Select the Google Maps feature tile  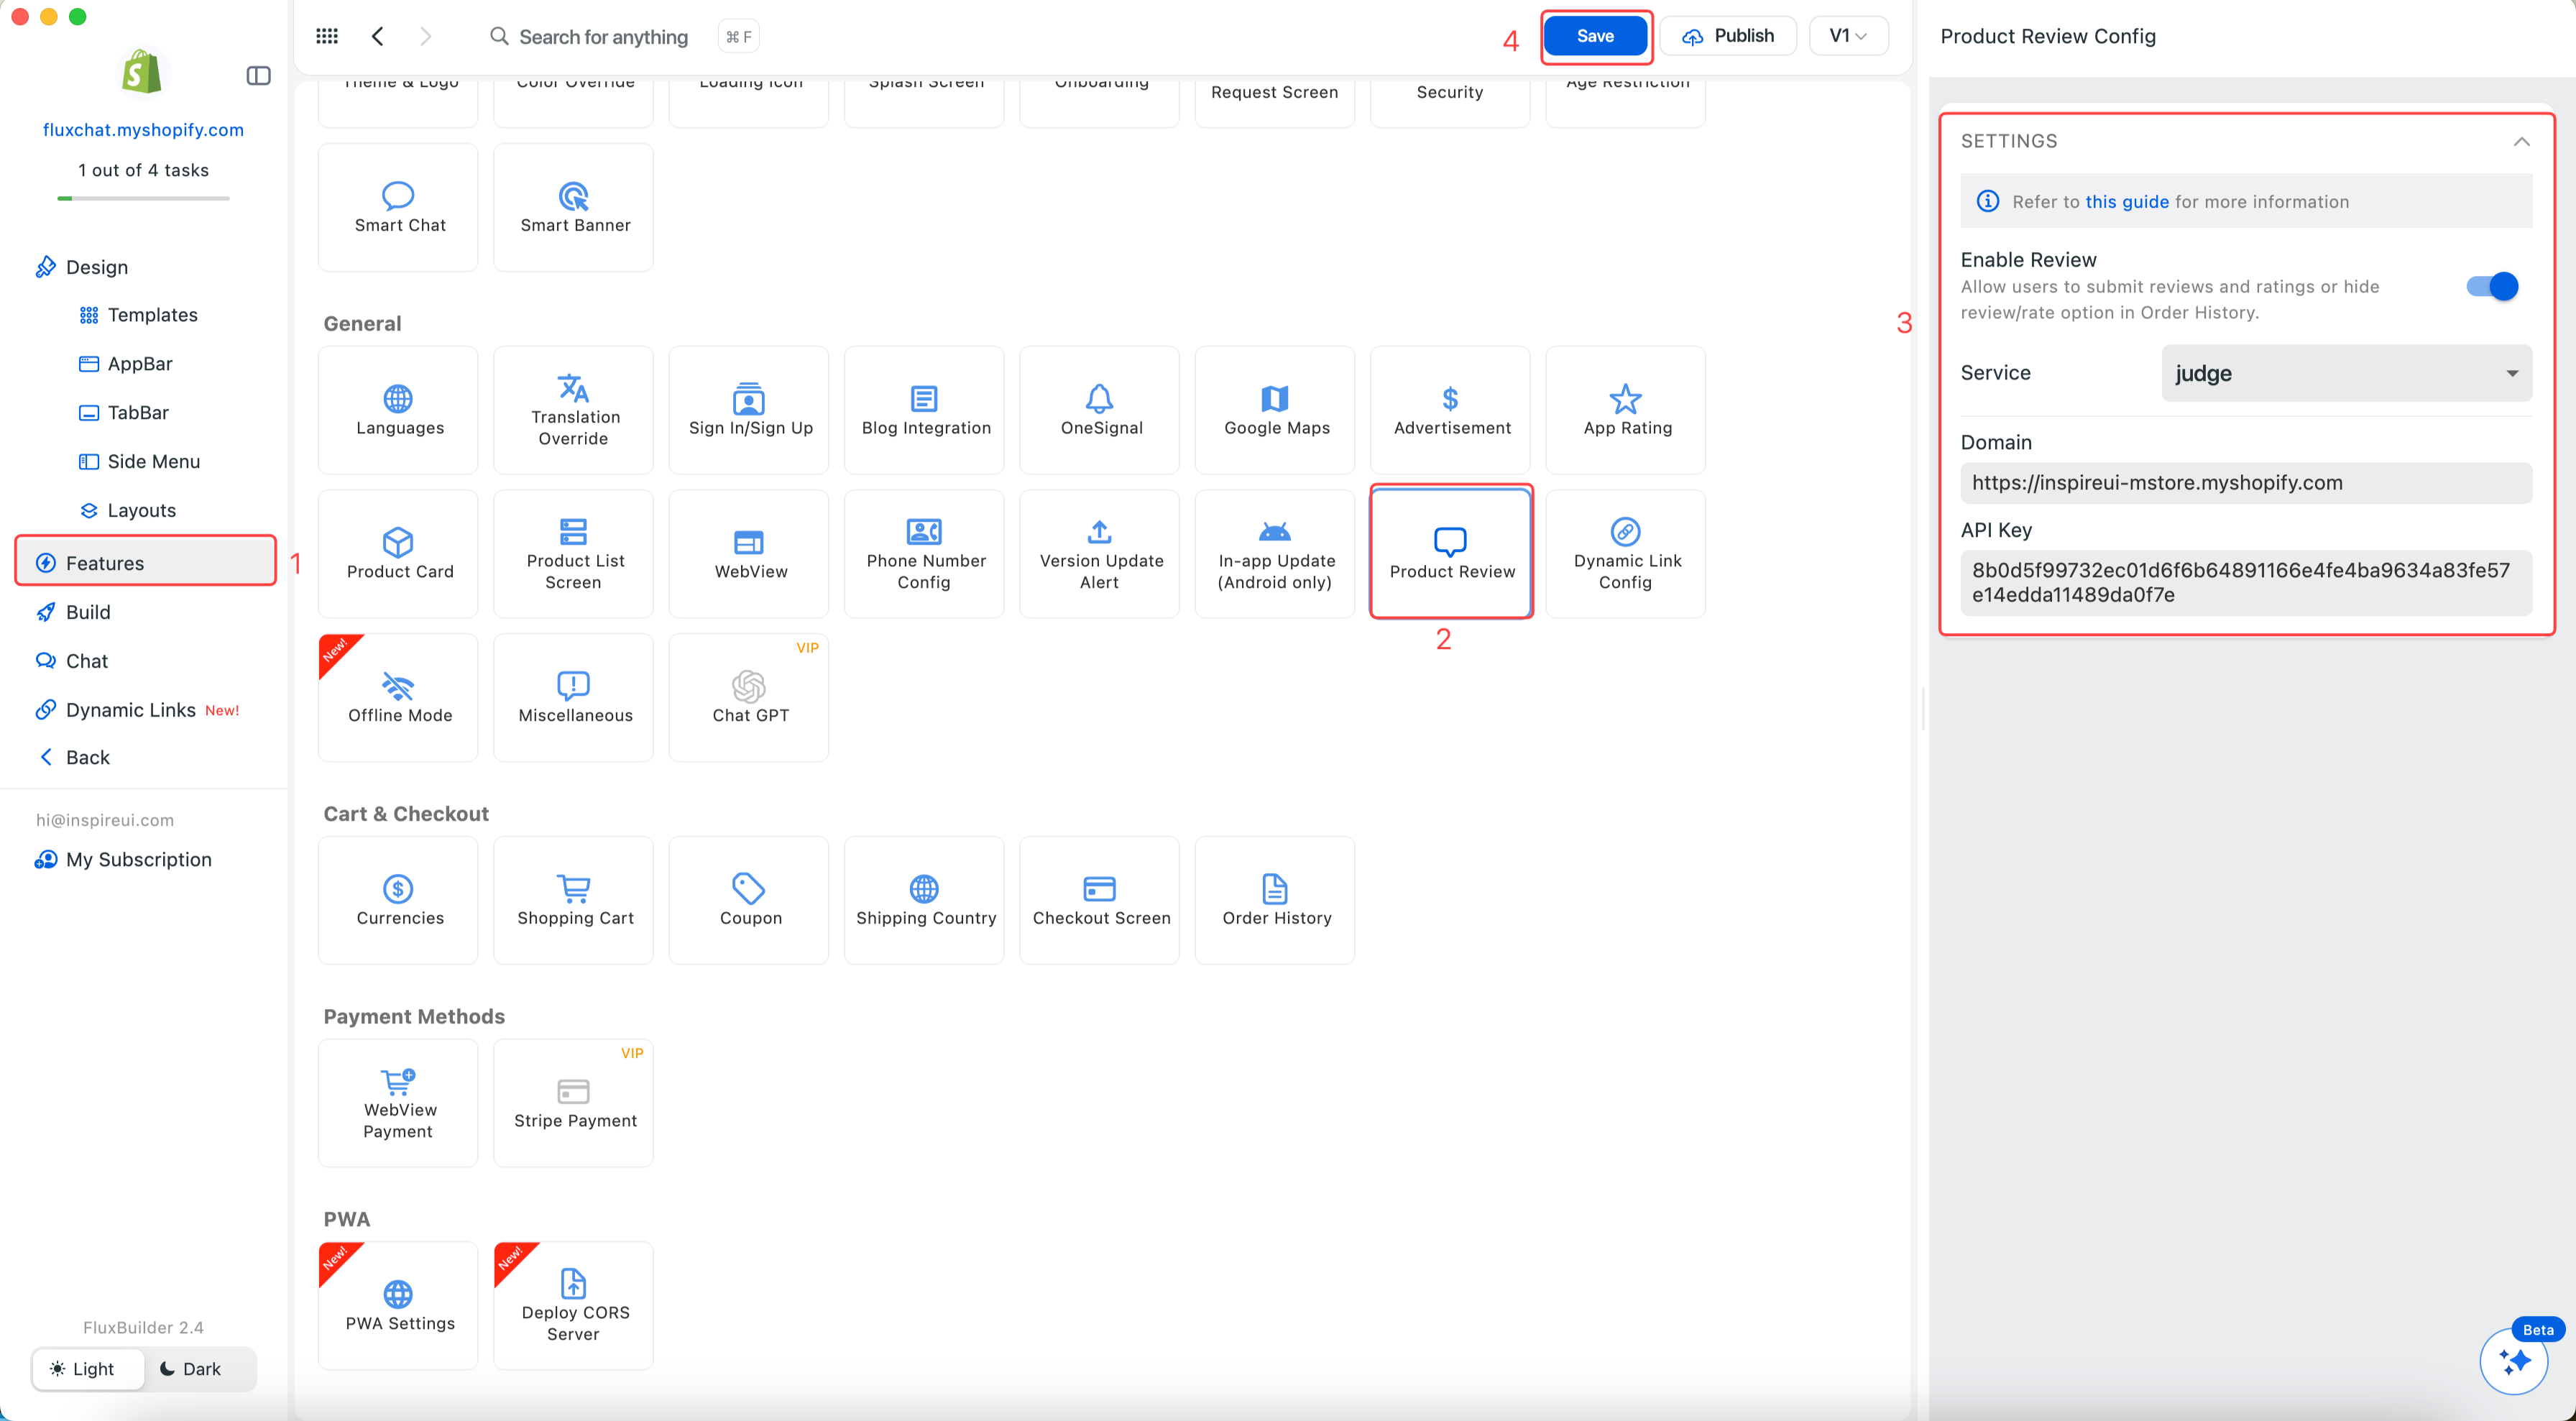point(1274,410)
